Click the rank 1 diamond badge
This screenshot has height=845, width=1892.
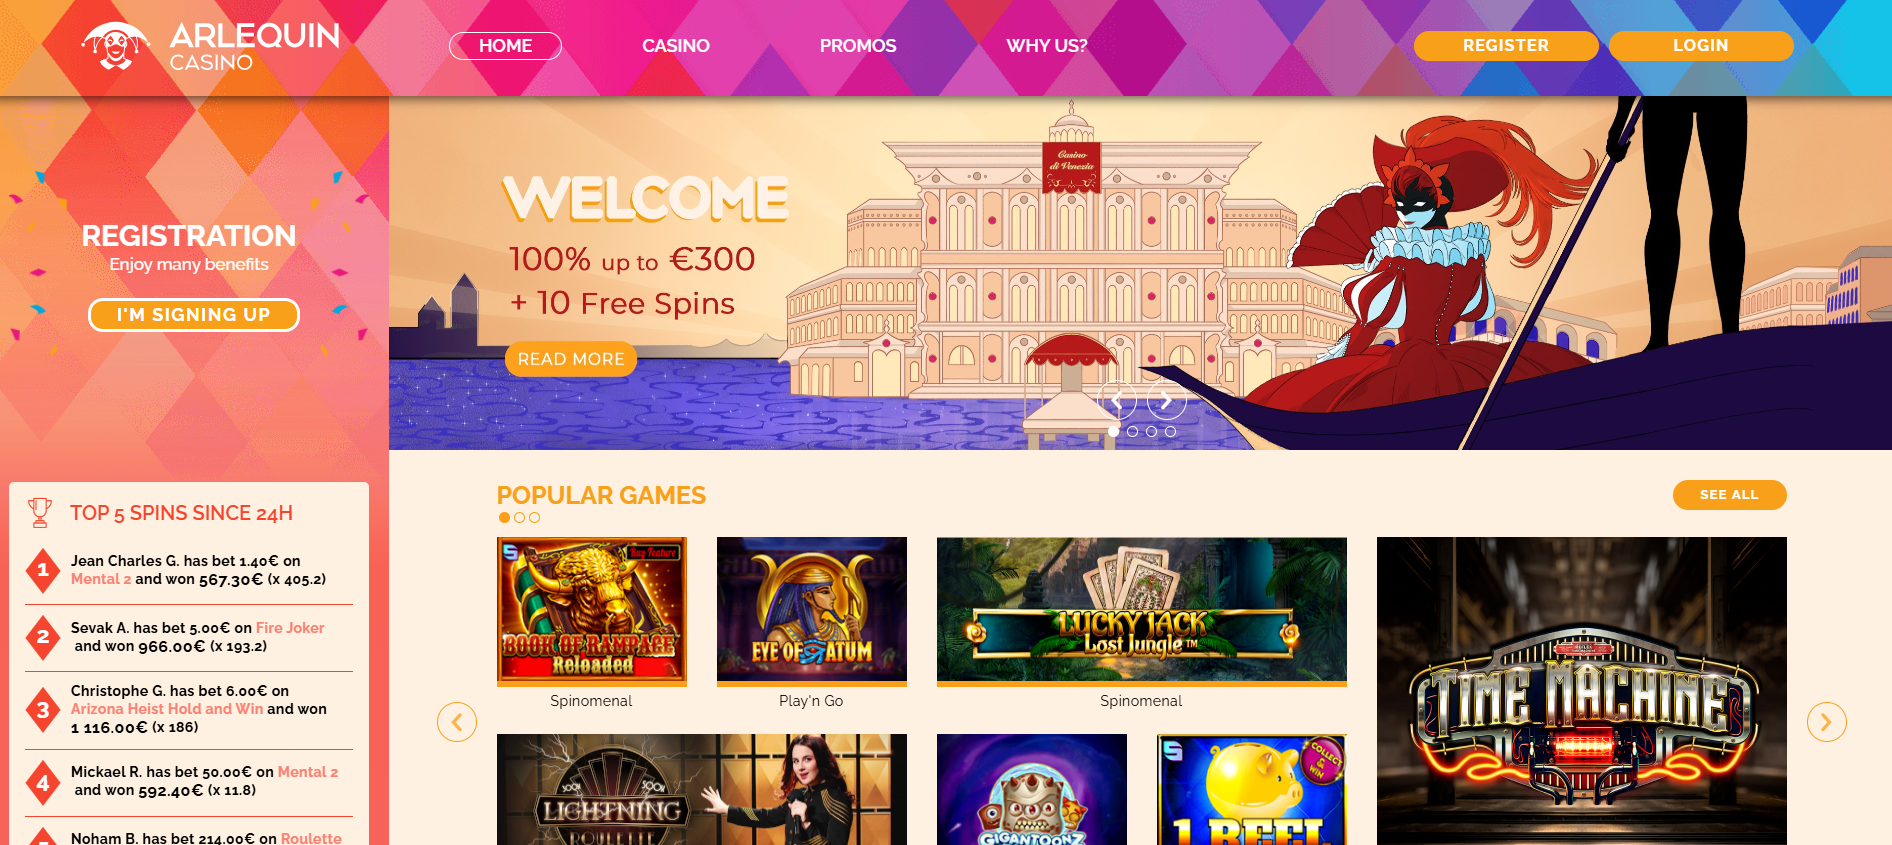pos(43,571)
